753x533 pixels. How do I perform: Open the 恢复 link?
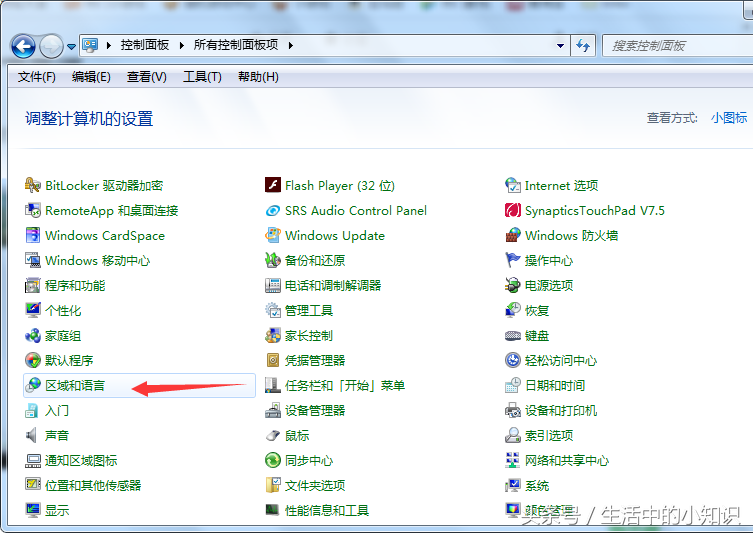coord(537,311)
